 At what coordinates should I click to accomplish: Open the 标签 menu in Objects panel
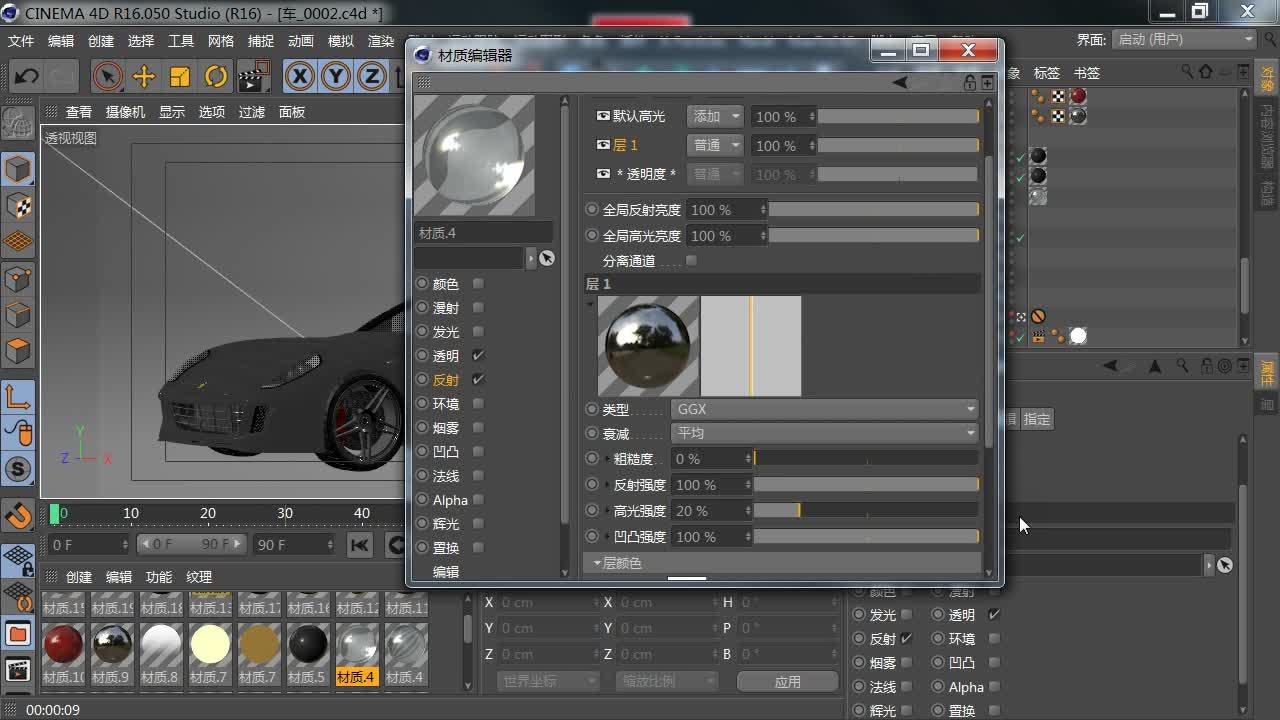point(1047,73)
